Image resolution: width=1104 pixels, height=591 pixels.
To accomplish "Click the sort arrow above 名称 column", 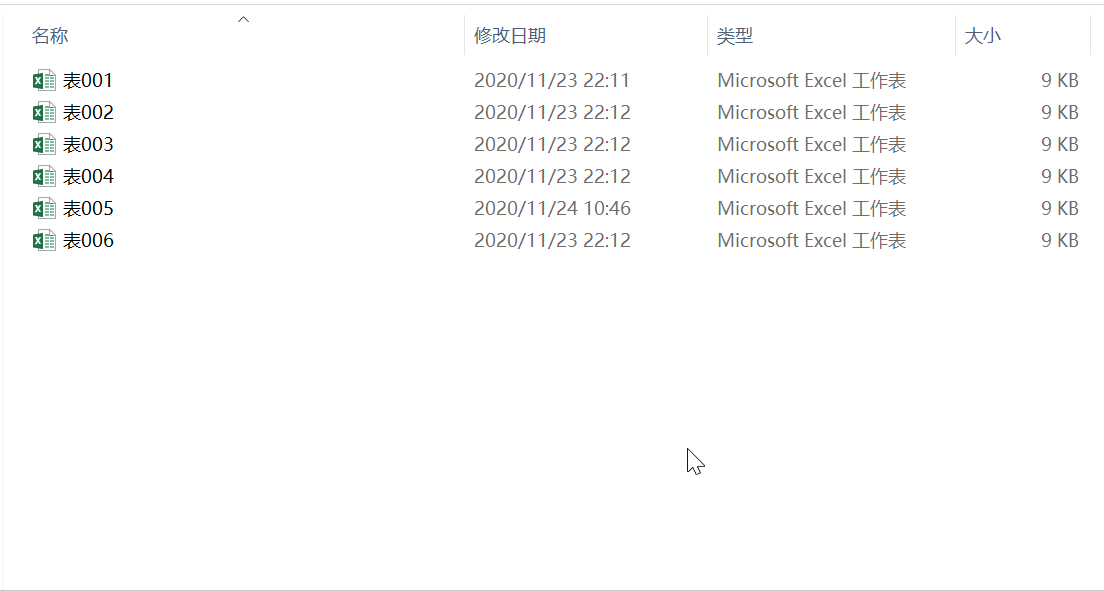I will (244, 20).
